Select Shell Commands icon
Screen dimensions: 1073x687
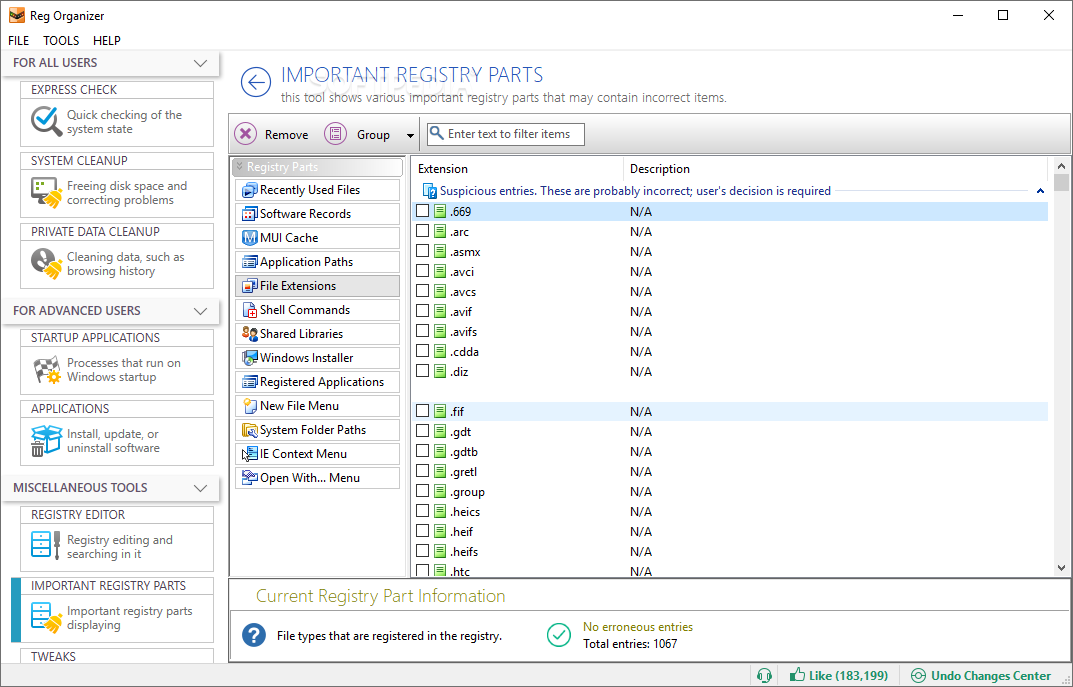(x=250, y=310)
